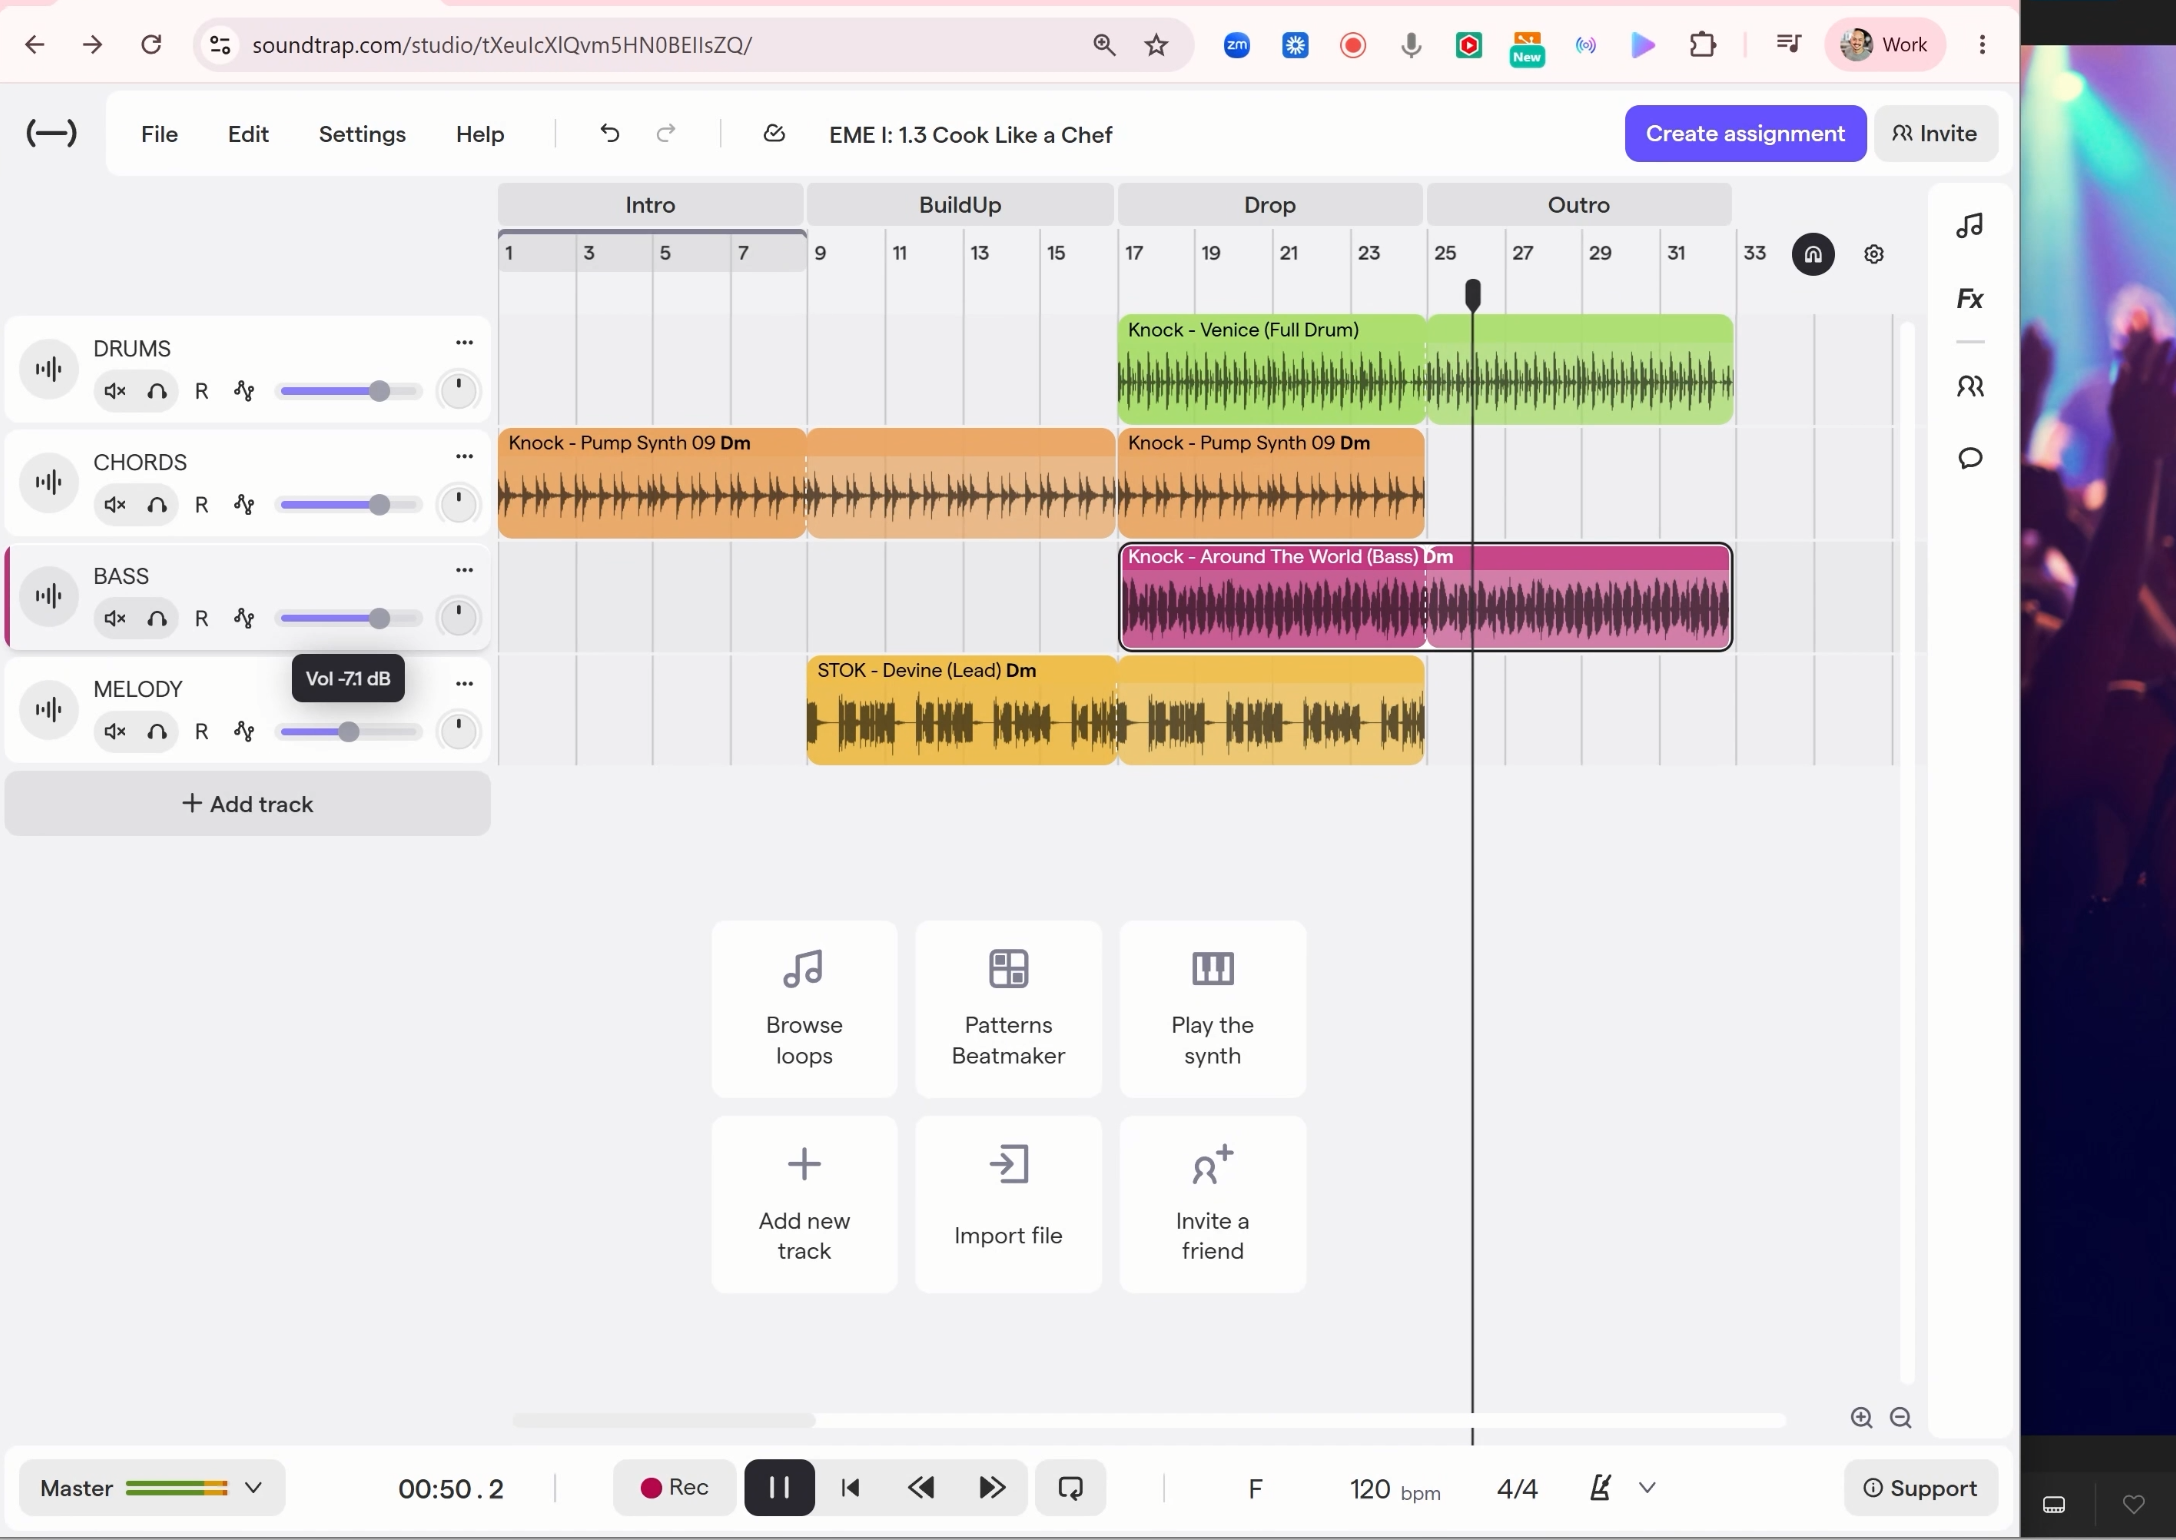Solo the BASS track with headphones
2176x1540 pixels.
(157, 618)
